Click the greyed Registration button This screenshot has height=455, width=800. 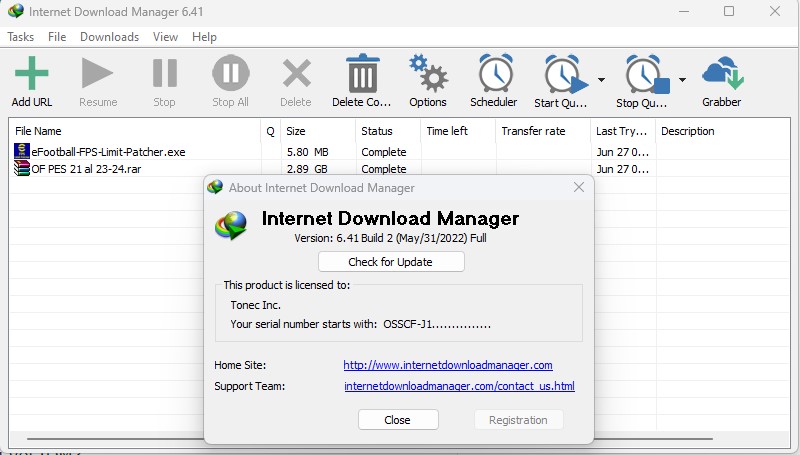tap(518, 420)
